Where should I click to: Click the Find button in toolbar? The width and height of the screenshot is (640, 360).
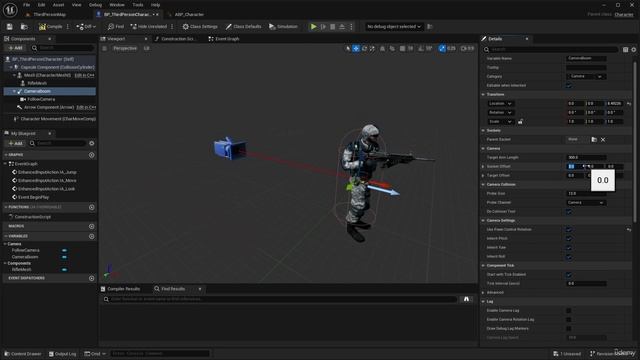click(x=116, y=27)
